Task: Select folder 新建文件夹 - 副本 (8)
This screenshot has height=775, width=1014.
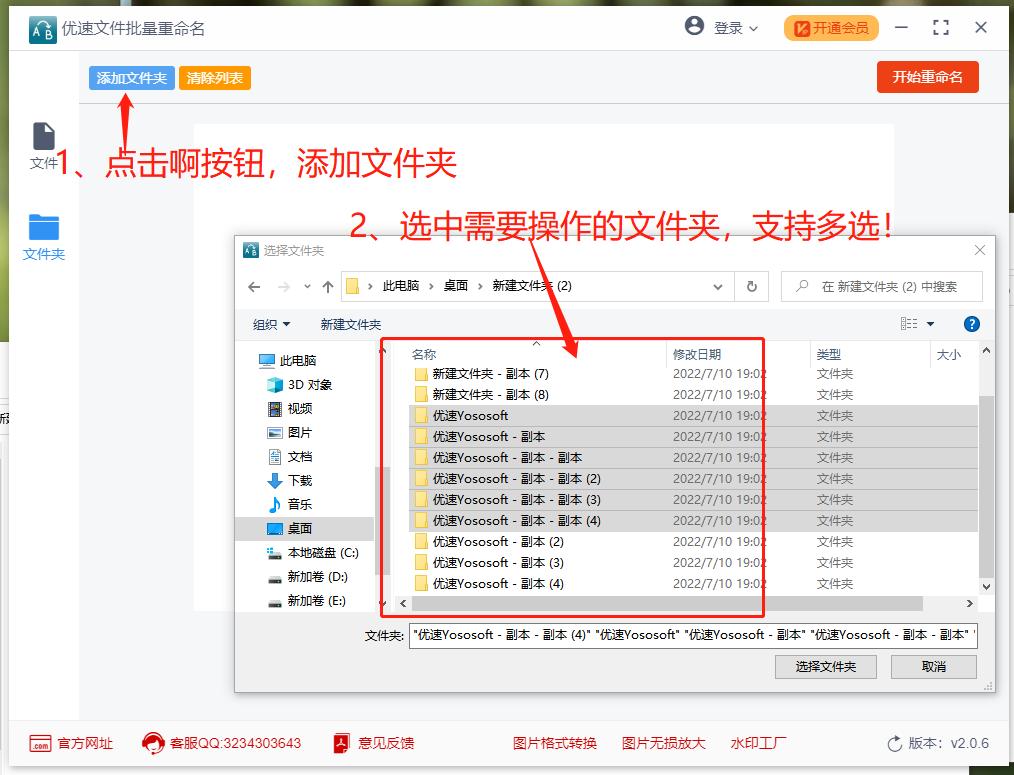Action: click(693, 395)
